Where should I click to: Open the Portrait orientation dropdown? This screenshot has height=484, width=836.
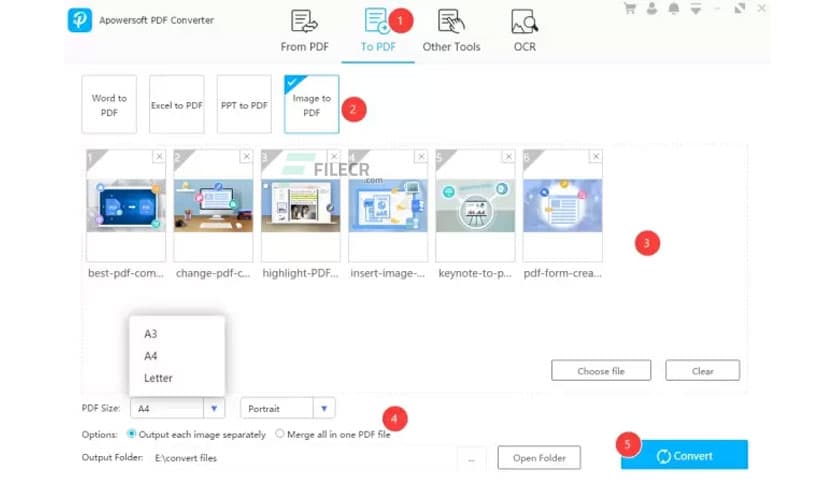point(288,409)
